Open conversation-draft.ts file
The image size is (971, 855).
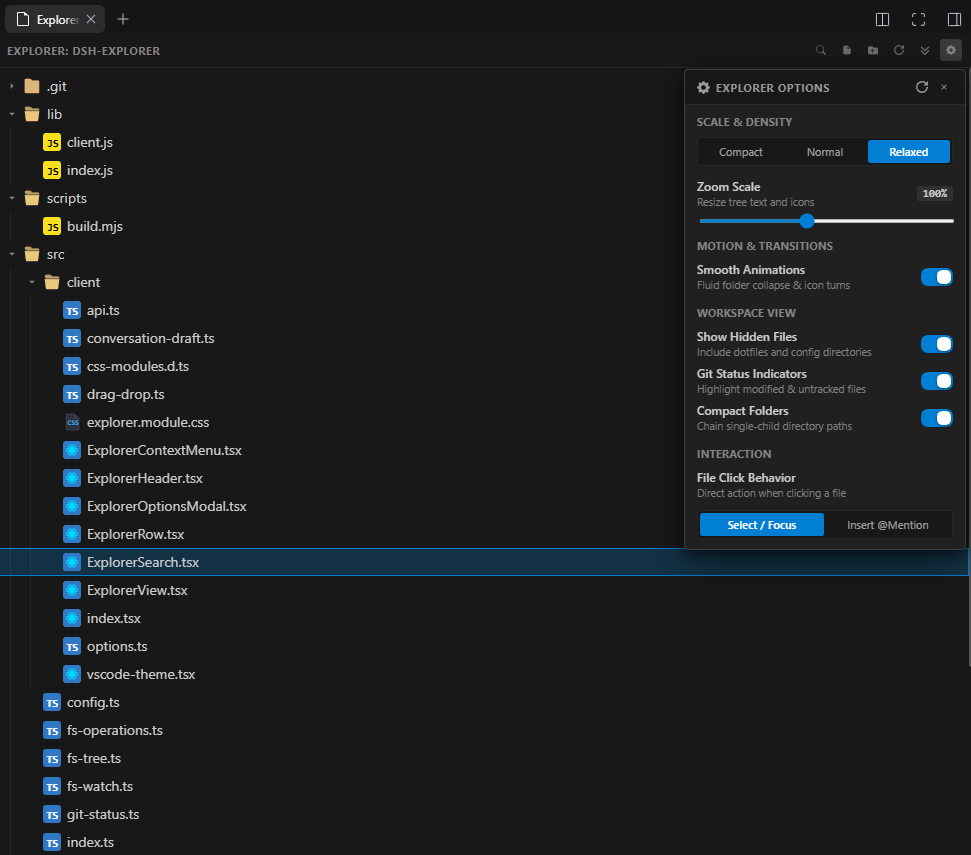[150, 339]
